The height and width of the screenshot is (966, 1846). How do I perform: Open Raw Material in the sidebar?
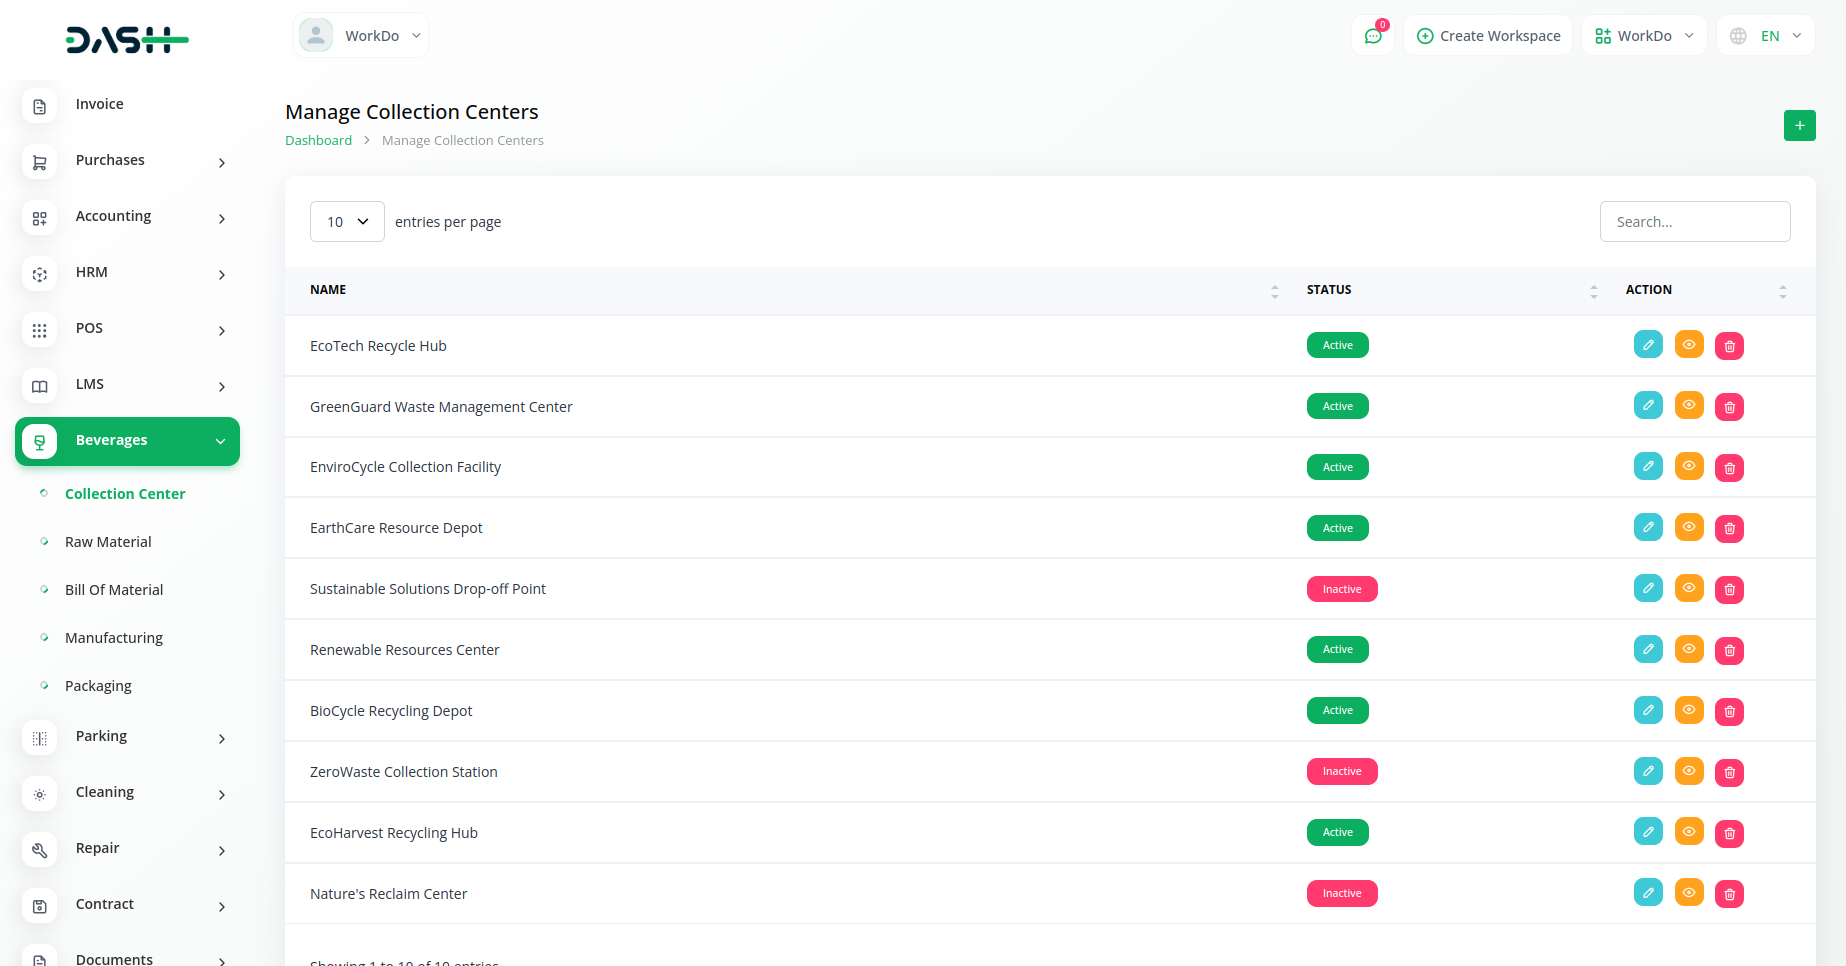pyautogui.click(x=108, y=542)
